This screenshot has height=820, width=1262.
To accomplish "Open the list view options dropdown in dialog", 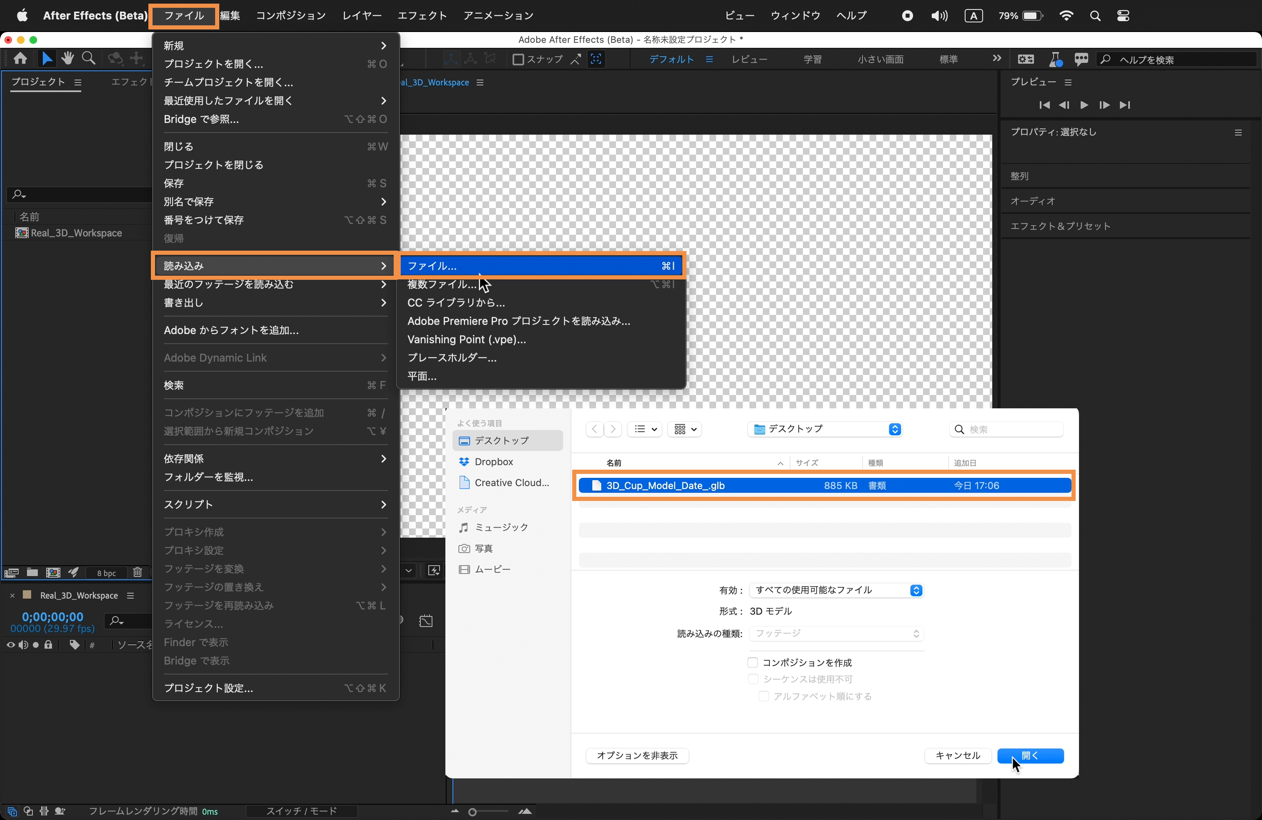I will [x=645, y=429].
